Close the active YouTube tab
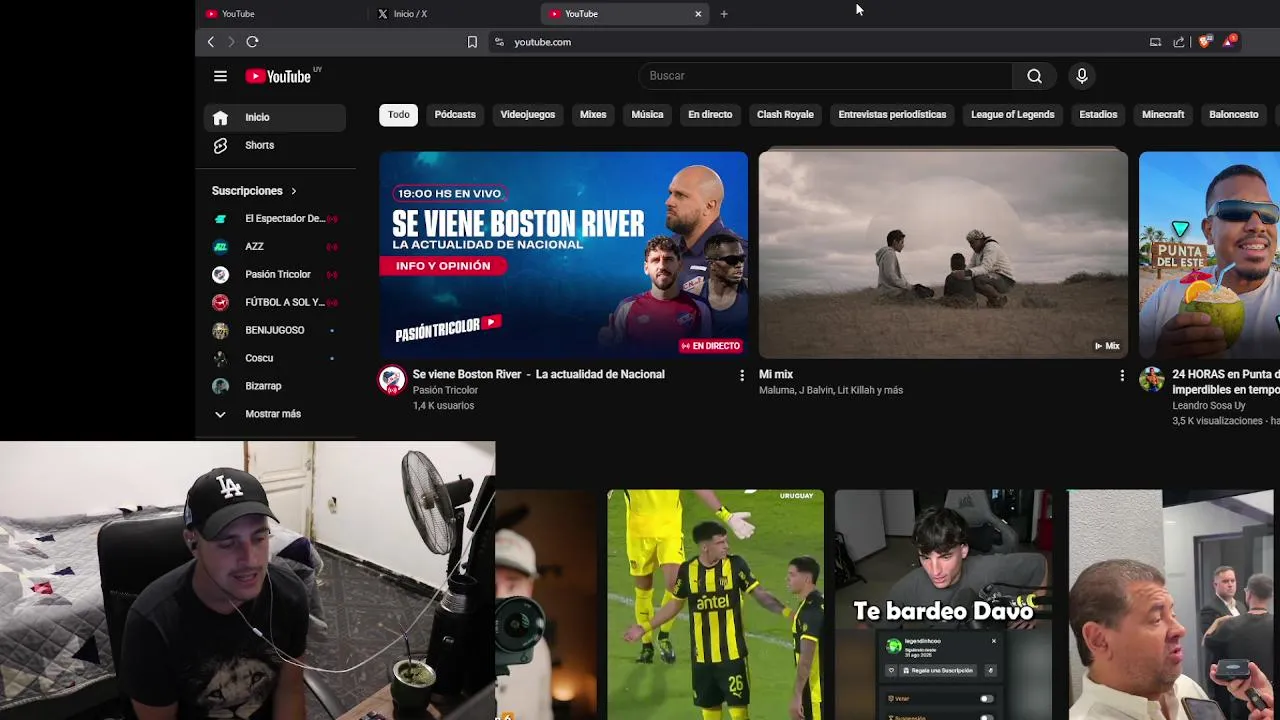 point(698,14)
